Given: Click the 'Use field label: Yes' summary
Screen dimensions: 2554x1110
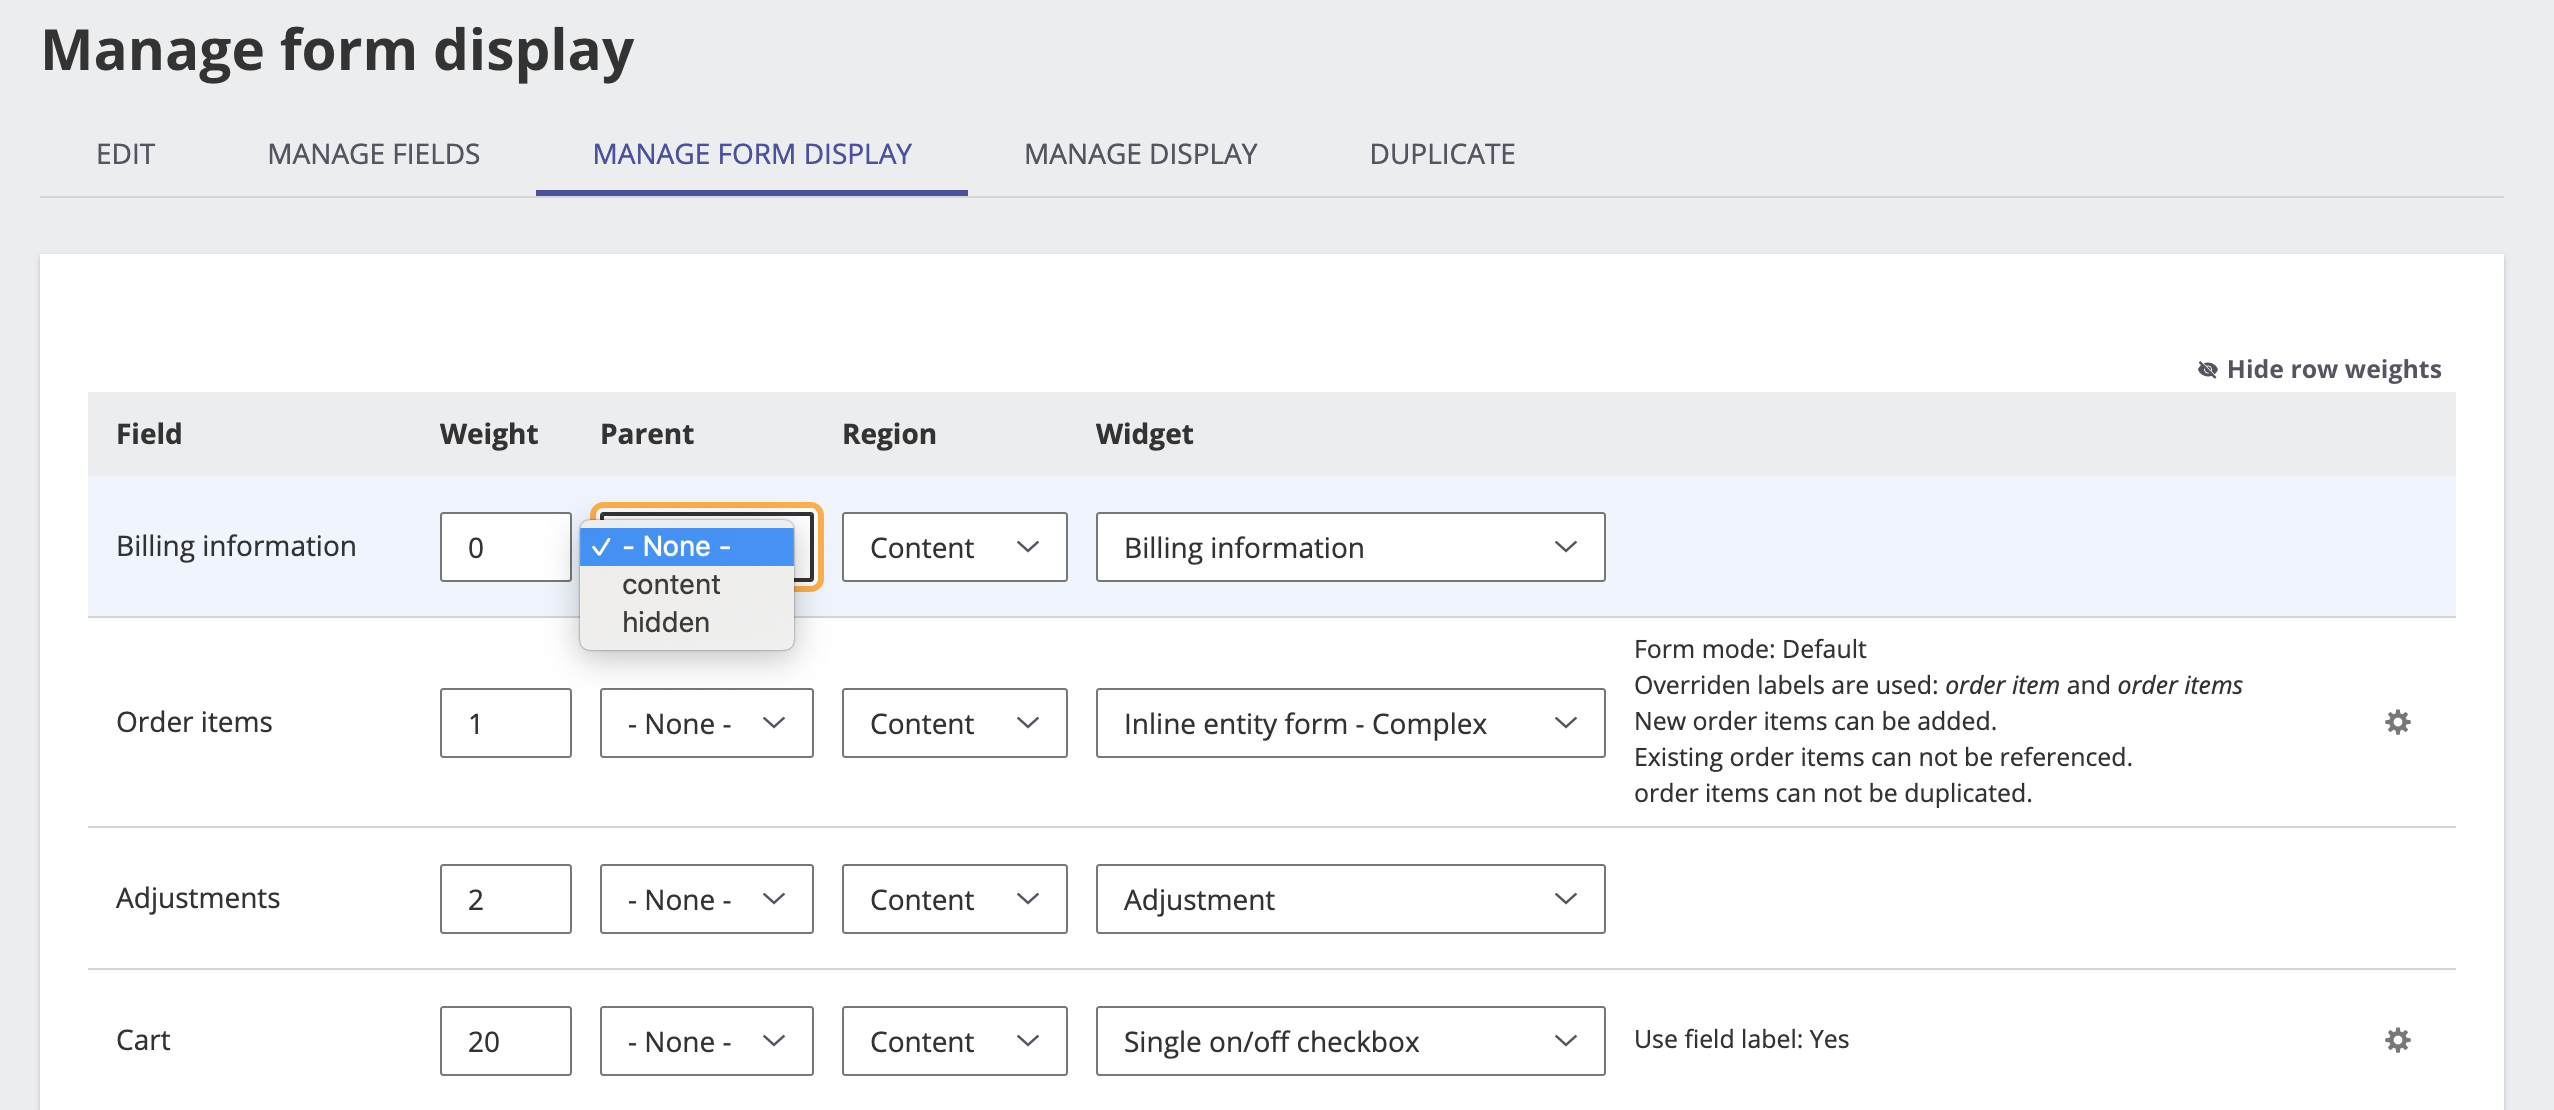Looking at the screenshot, I should click(x=1741, y=1039).
